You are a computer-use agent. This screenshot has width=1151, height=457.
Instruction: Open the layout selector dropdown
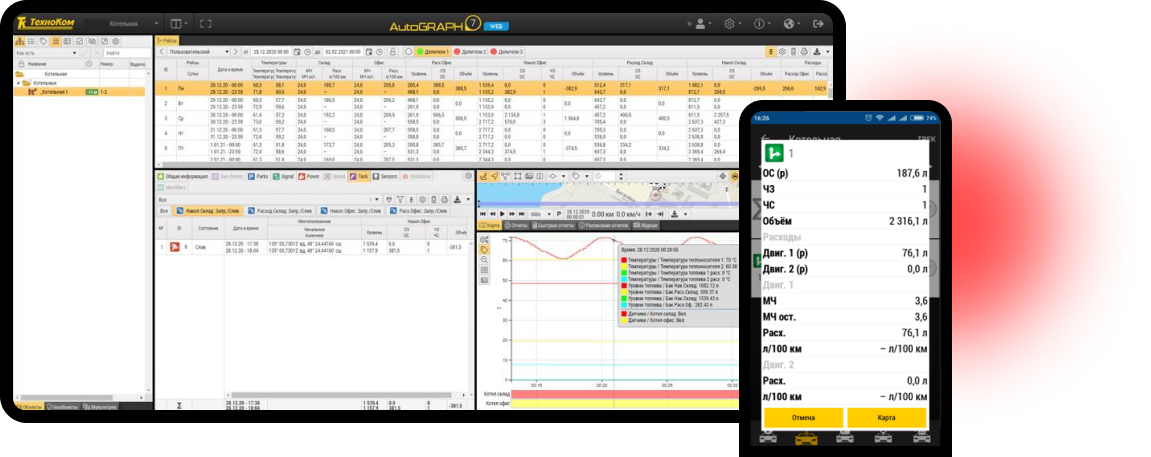click(x=177, y=23)
